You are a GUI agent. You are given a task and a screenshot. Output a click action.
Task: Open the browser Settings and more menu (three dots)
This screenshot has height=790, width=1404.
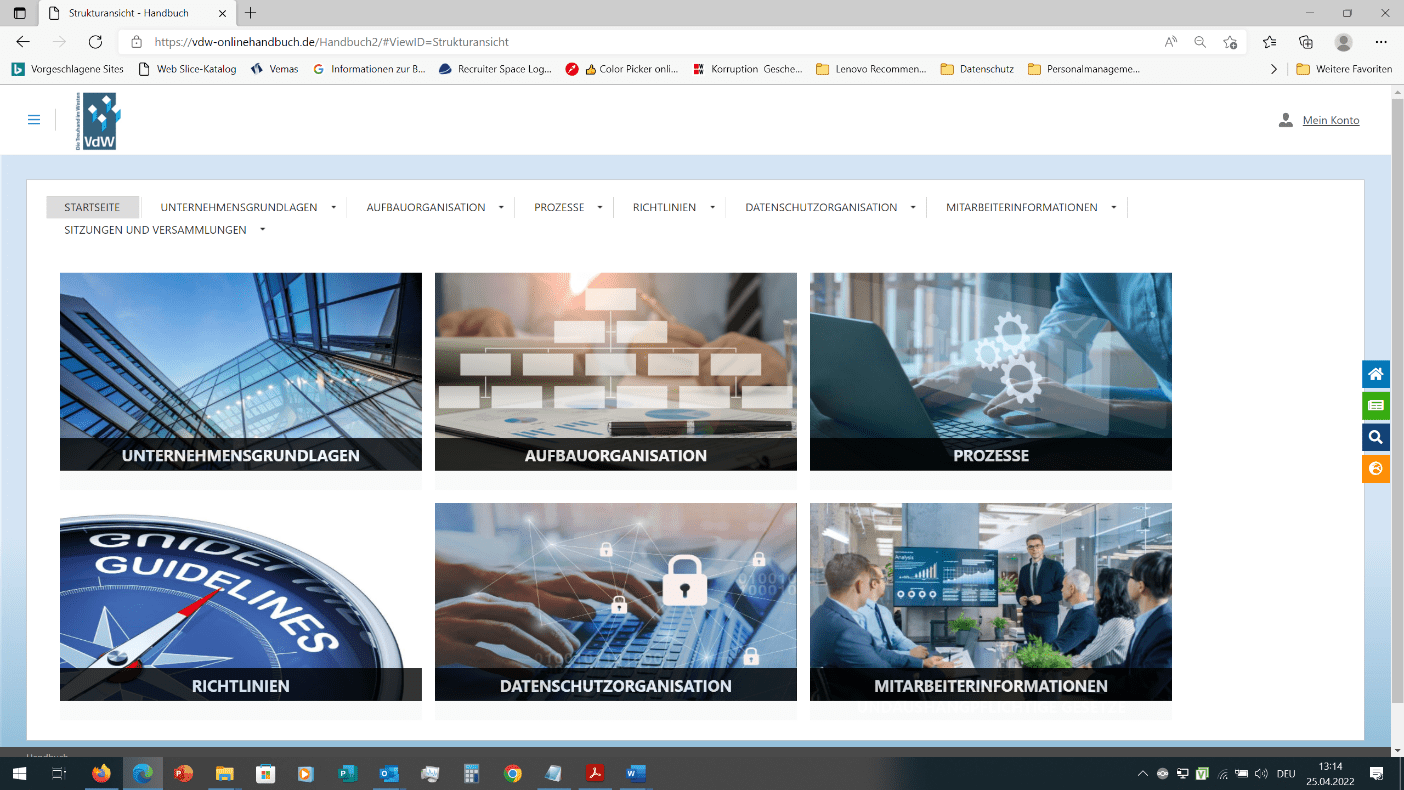(x=1381, y=42)
